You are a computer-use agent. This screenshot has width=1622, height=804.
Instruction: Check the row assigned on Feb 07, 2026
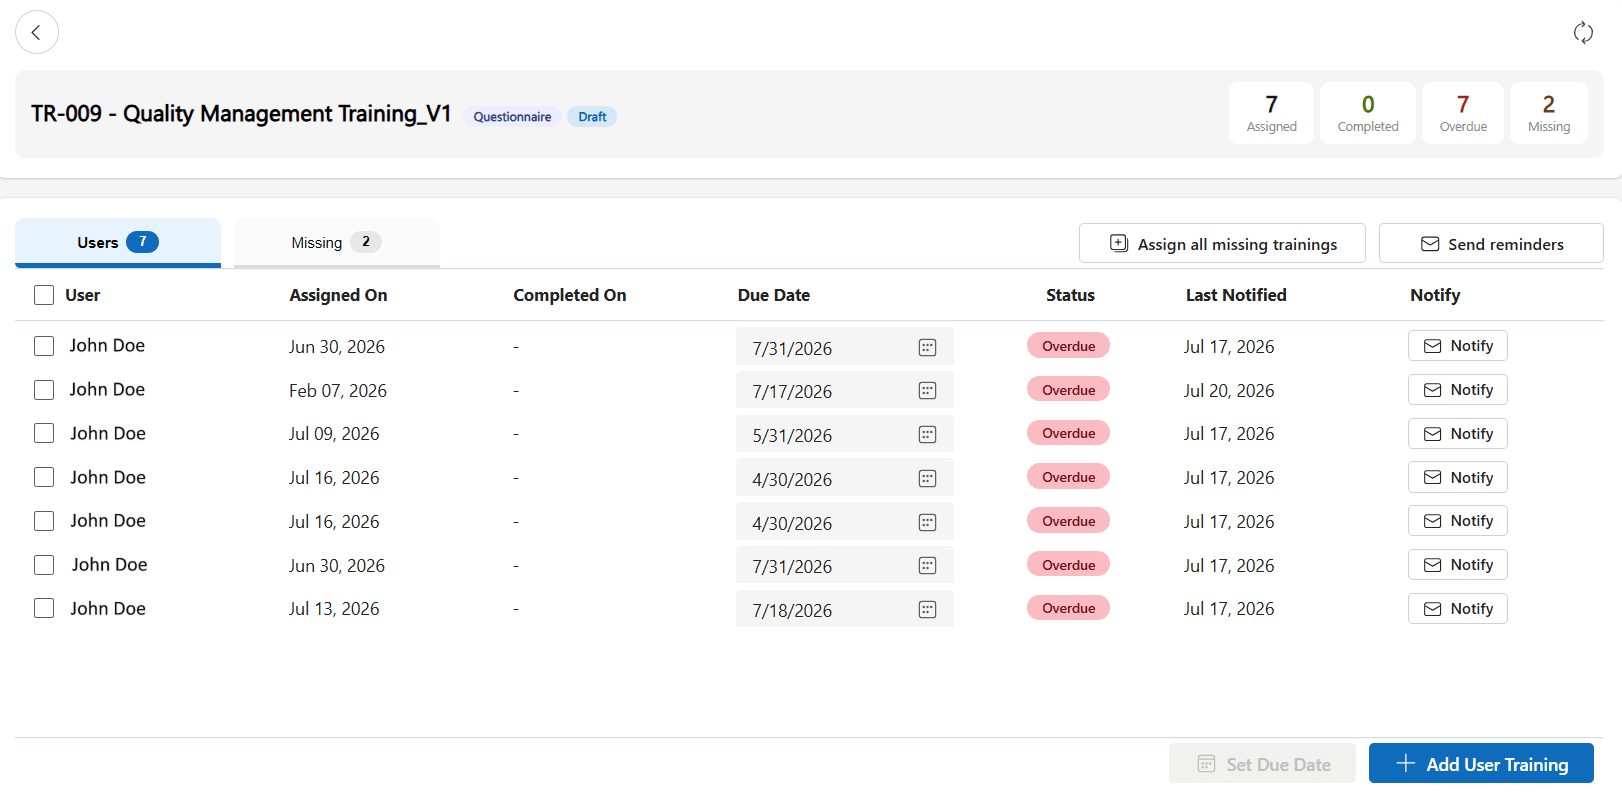tap(44, 390)
